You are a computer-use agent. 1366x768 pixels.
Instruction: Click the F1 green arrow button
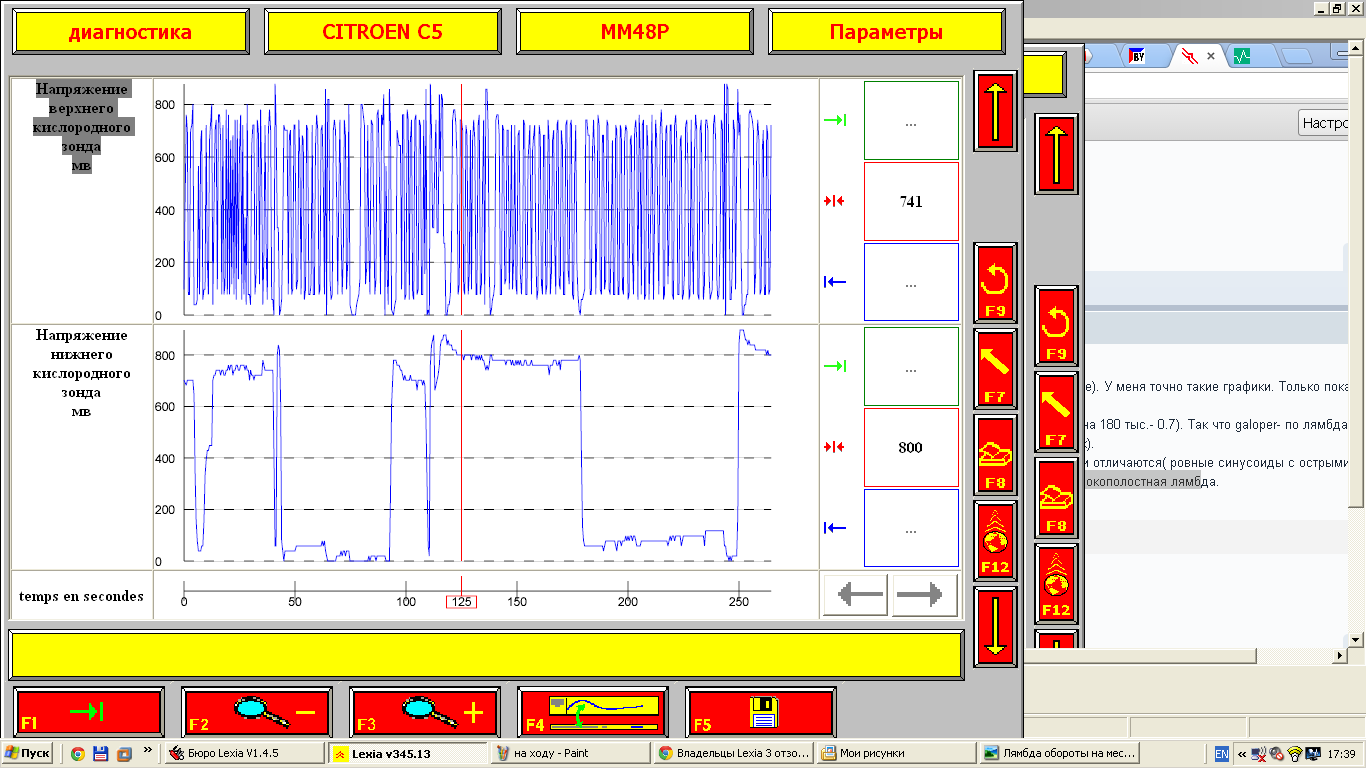(89, 712)
